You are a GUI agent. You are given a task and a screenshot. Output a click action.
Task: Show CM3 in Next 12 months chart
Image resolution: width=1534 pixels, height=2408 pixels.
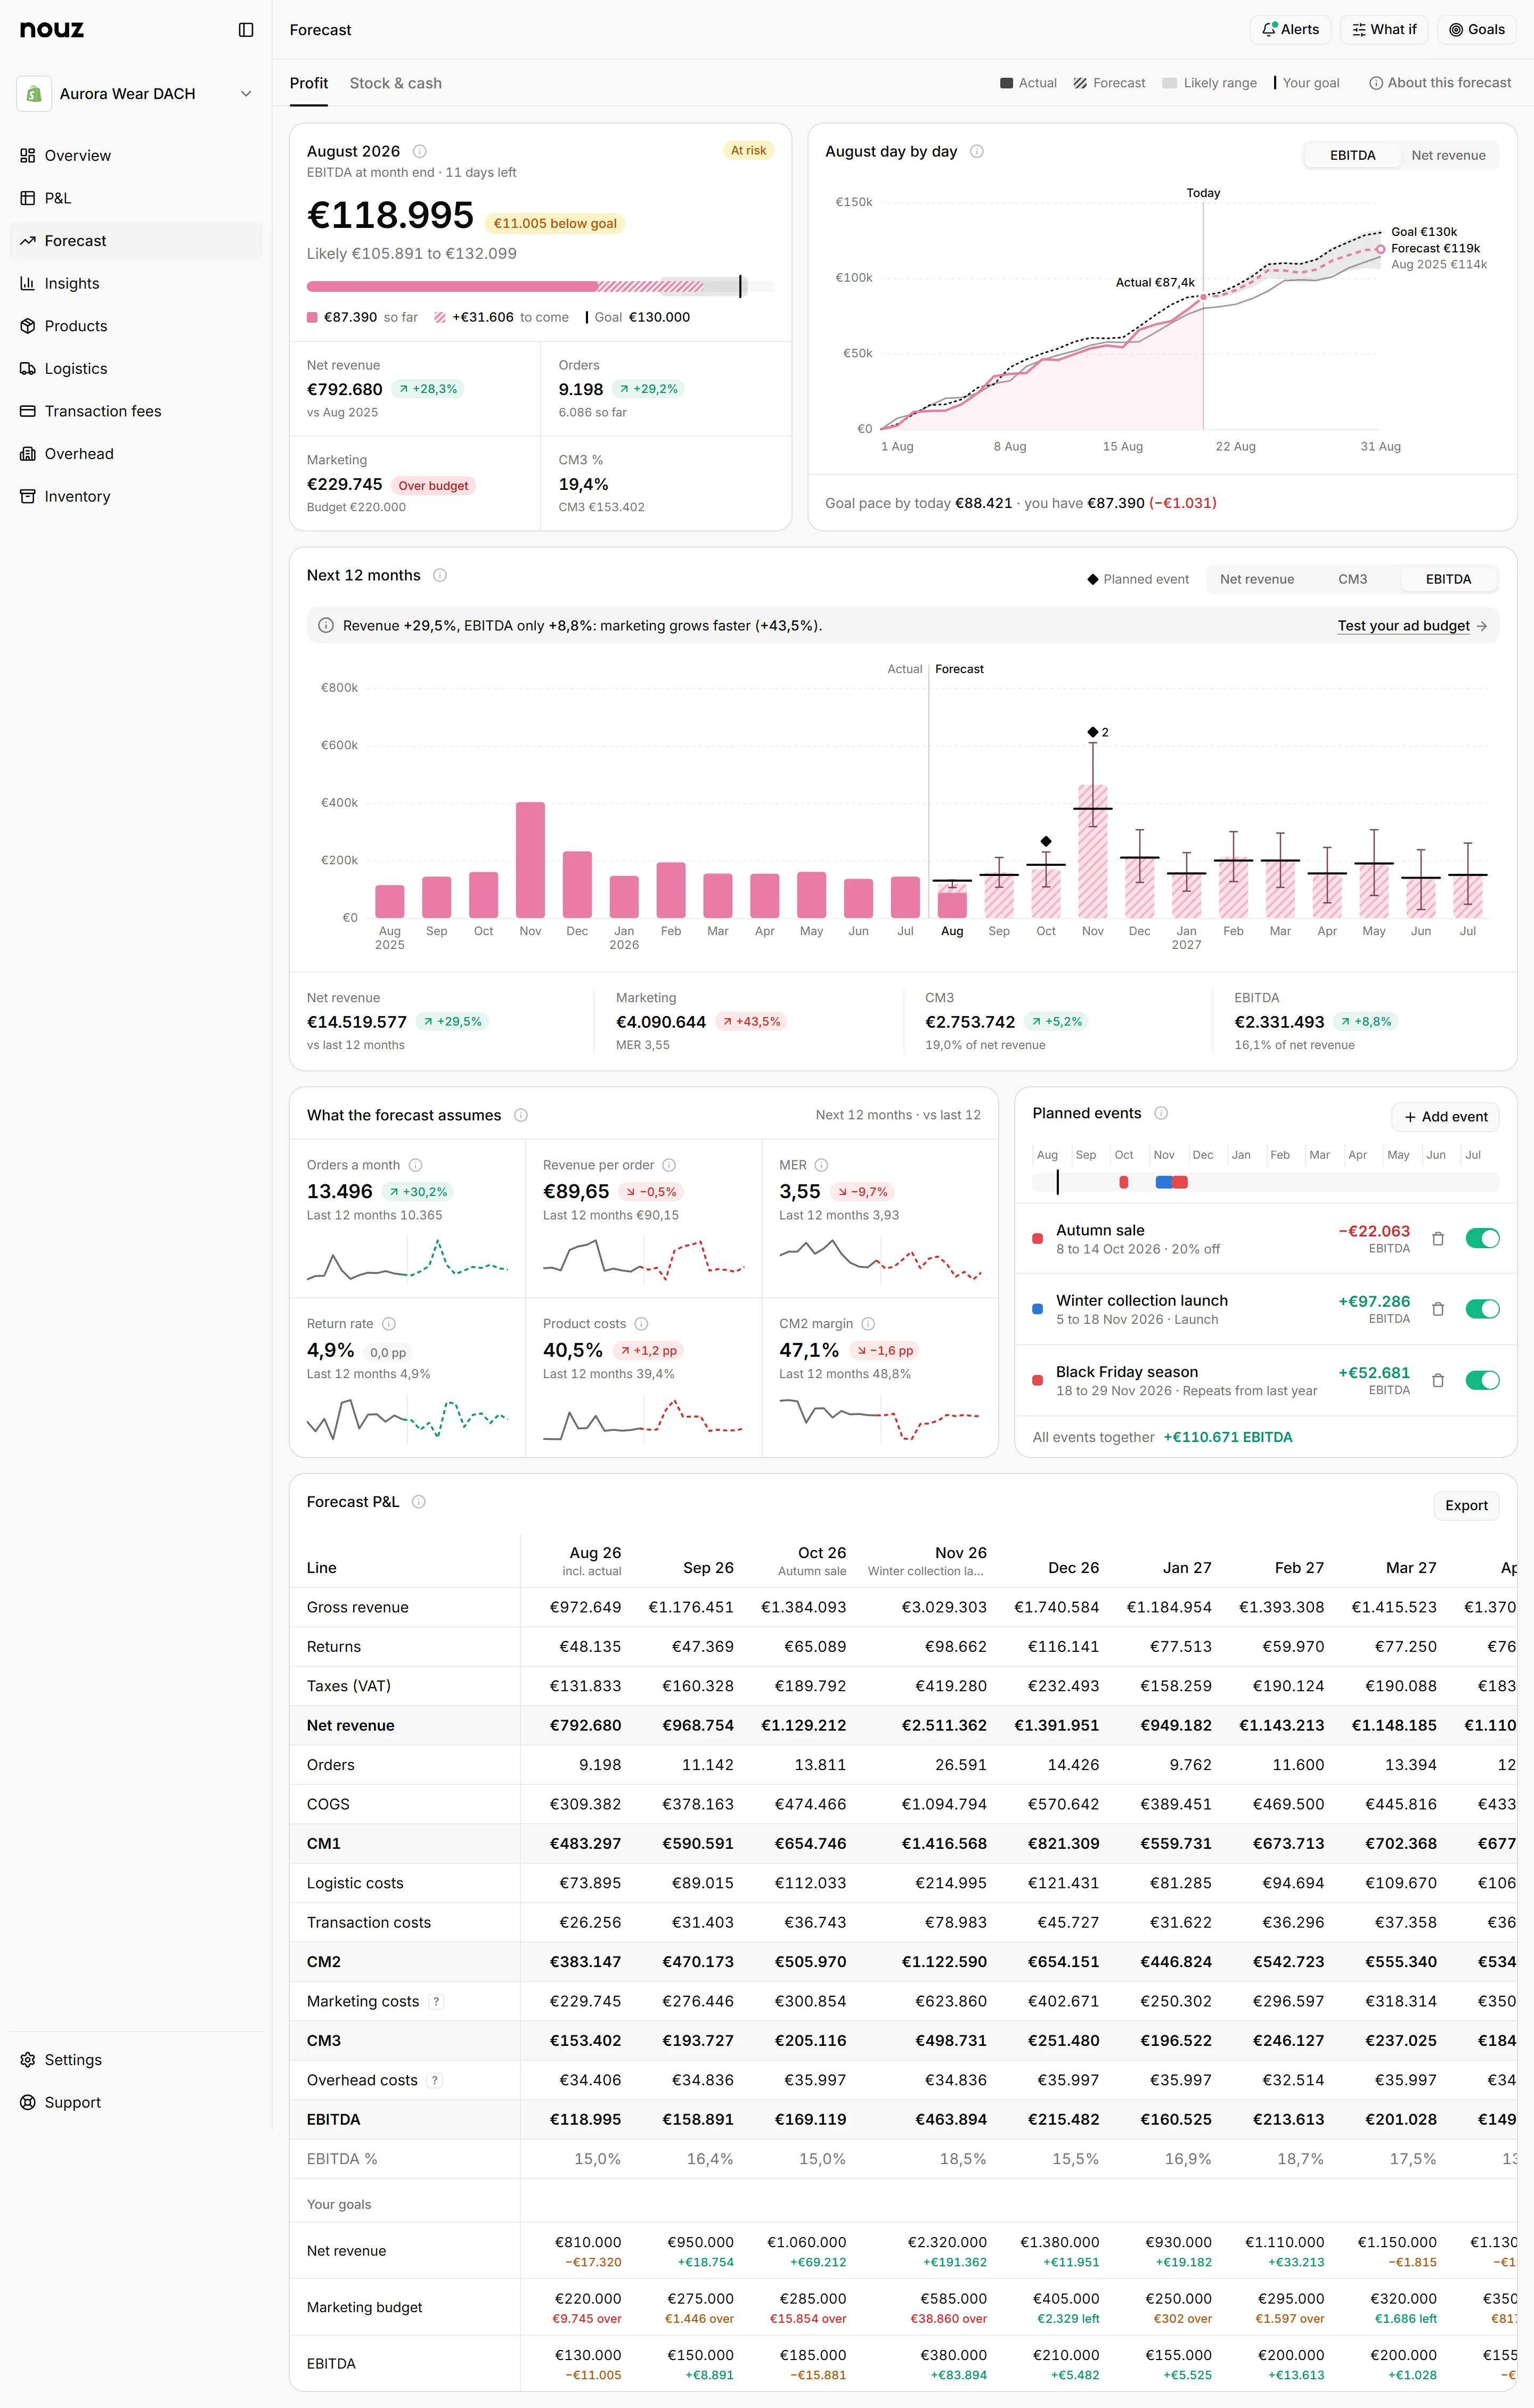click(x=1352, y=579)
